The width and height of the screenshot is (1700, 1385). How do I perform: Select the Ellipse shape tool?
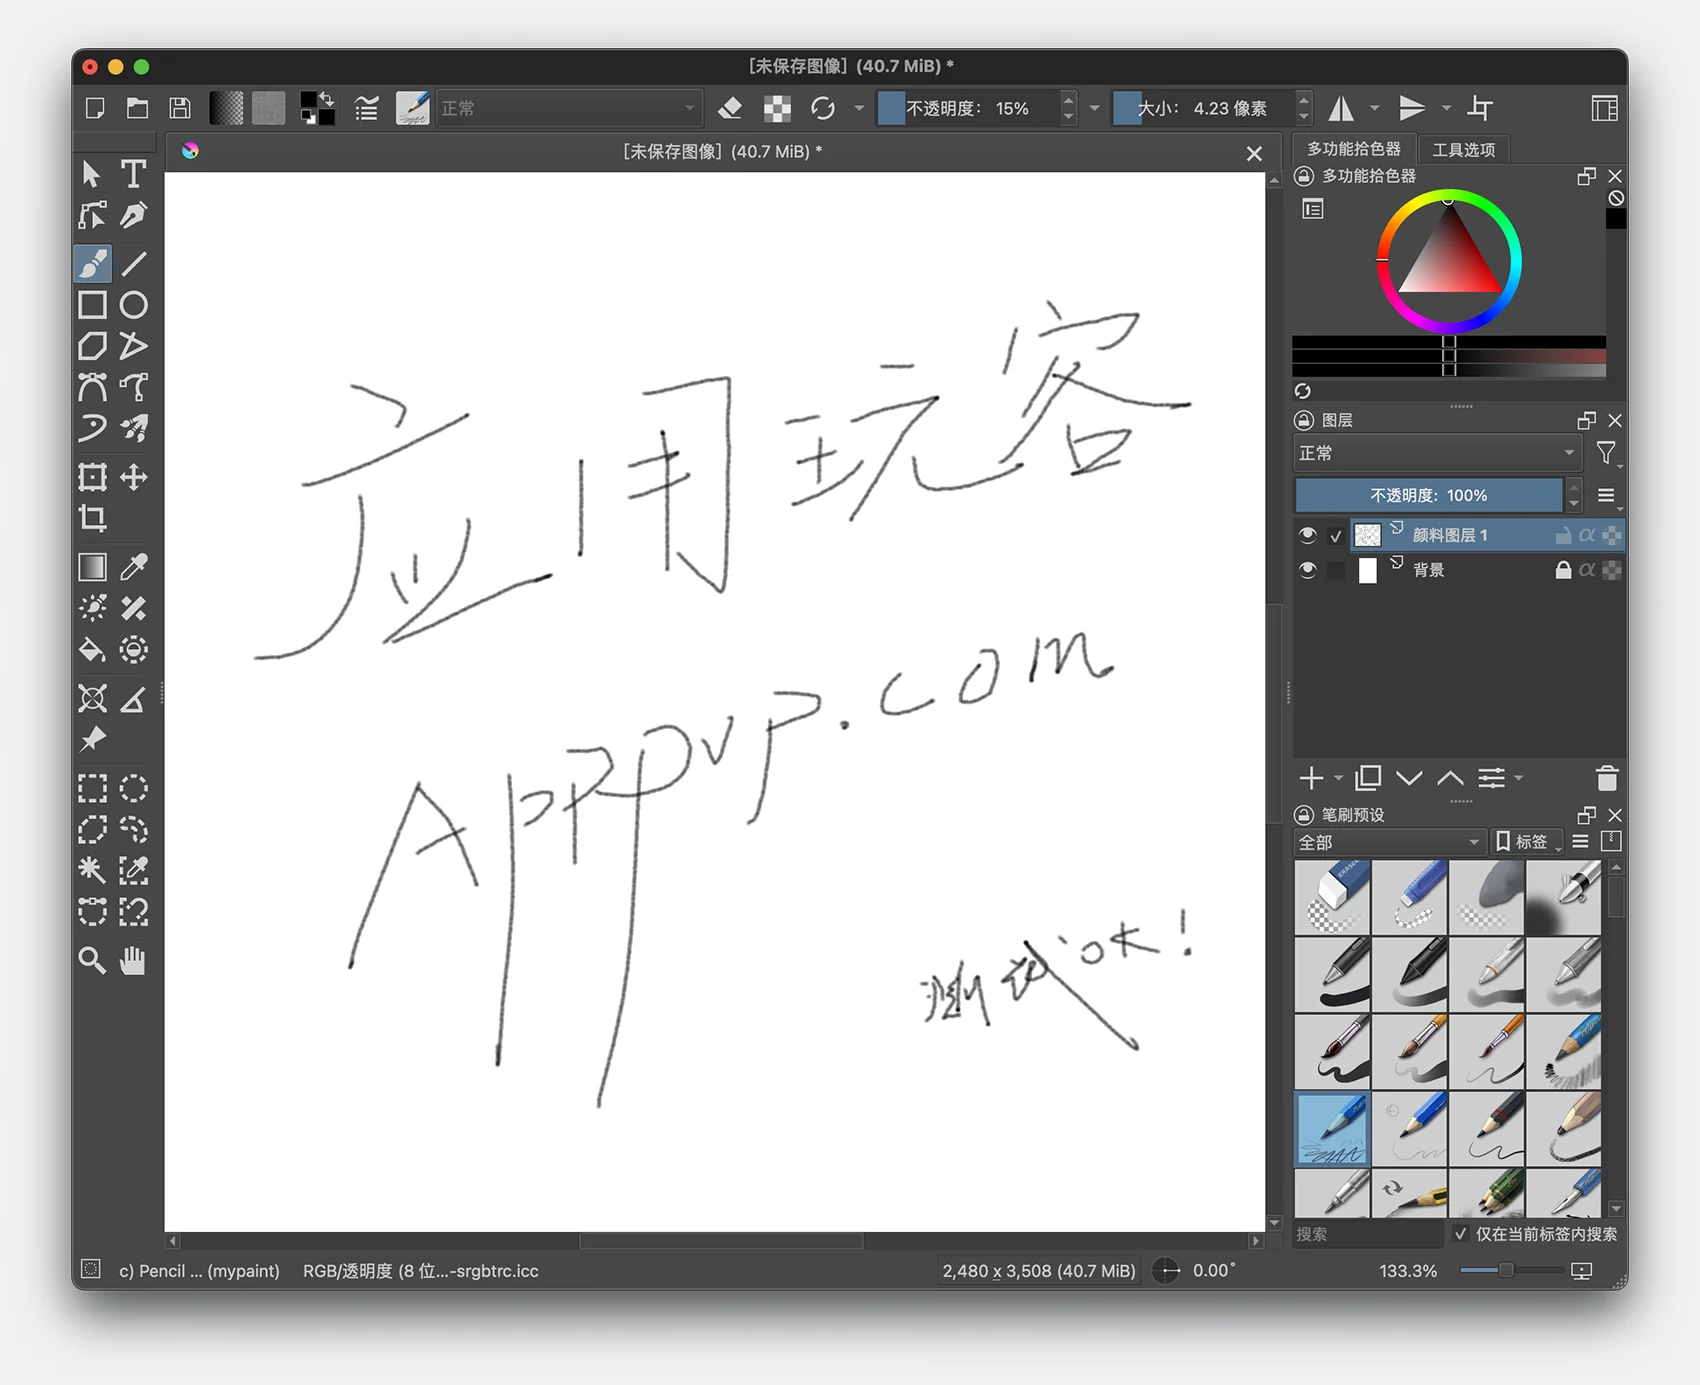133,305
